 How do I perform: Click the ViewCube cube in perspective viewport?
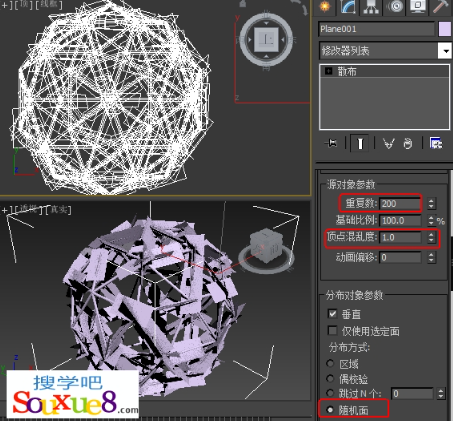(x=266, y=245)
